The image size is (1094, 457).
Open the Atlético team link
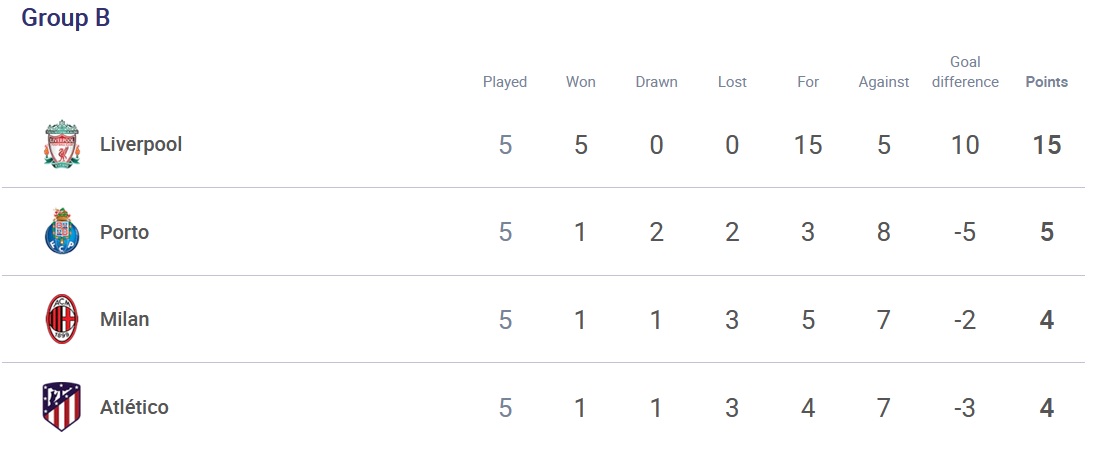(134, 407)
